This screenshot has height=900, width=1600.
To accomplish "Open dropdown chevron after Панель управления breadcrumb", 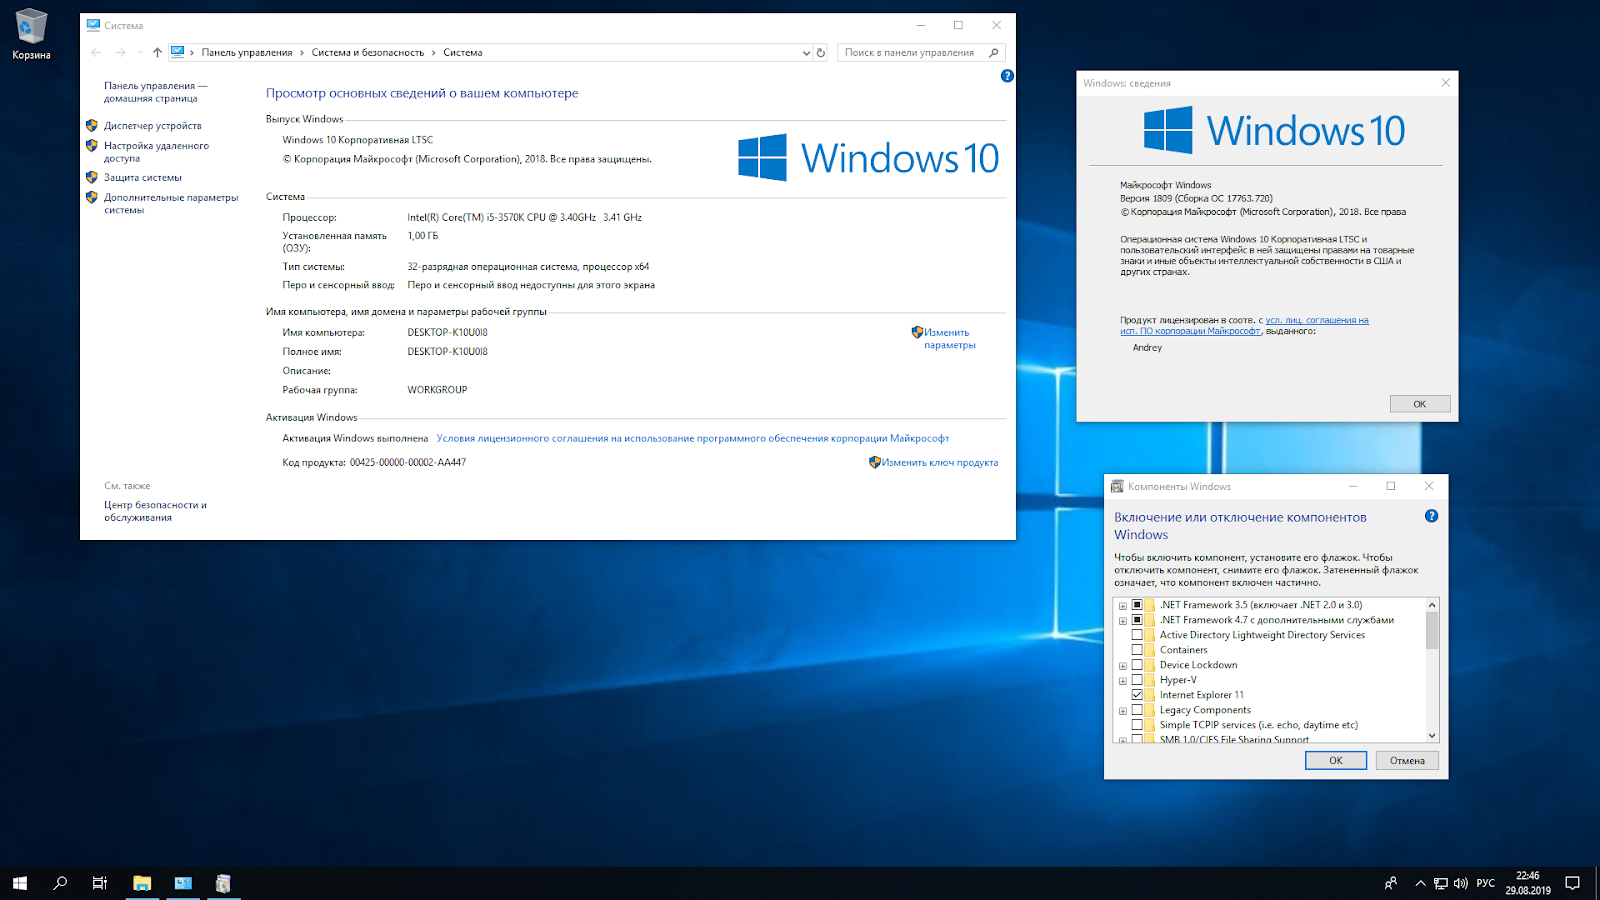I will [x=302, y=53].
